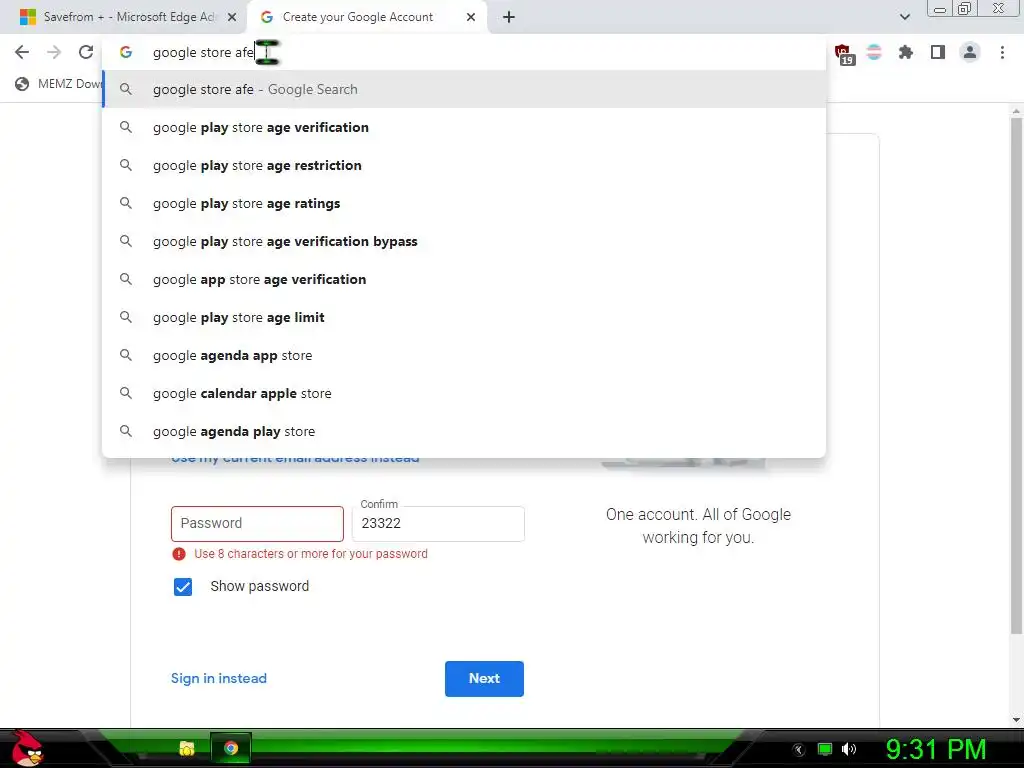
Task: Click the Password input field
Action: tap(257, 523)
